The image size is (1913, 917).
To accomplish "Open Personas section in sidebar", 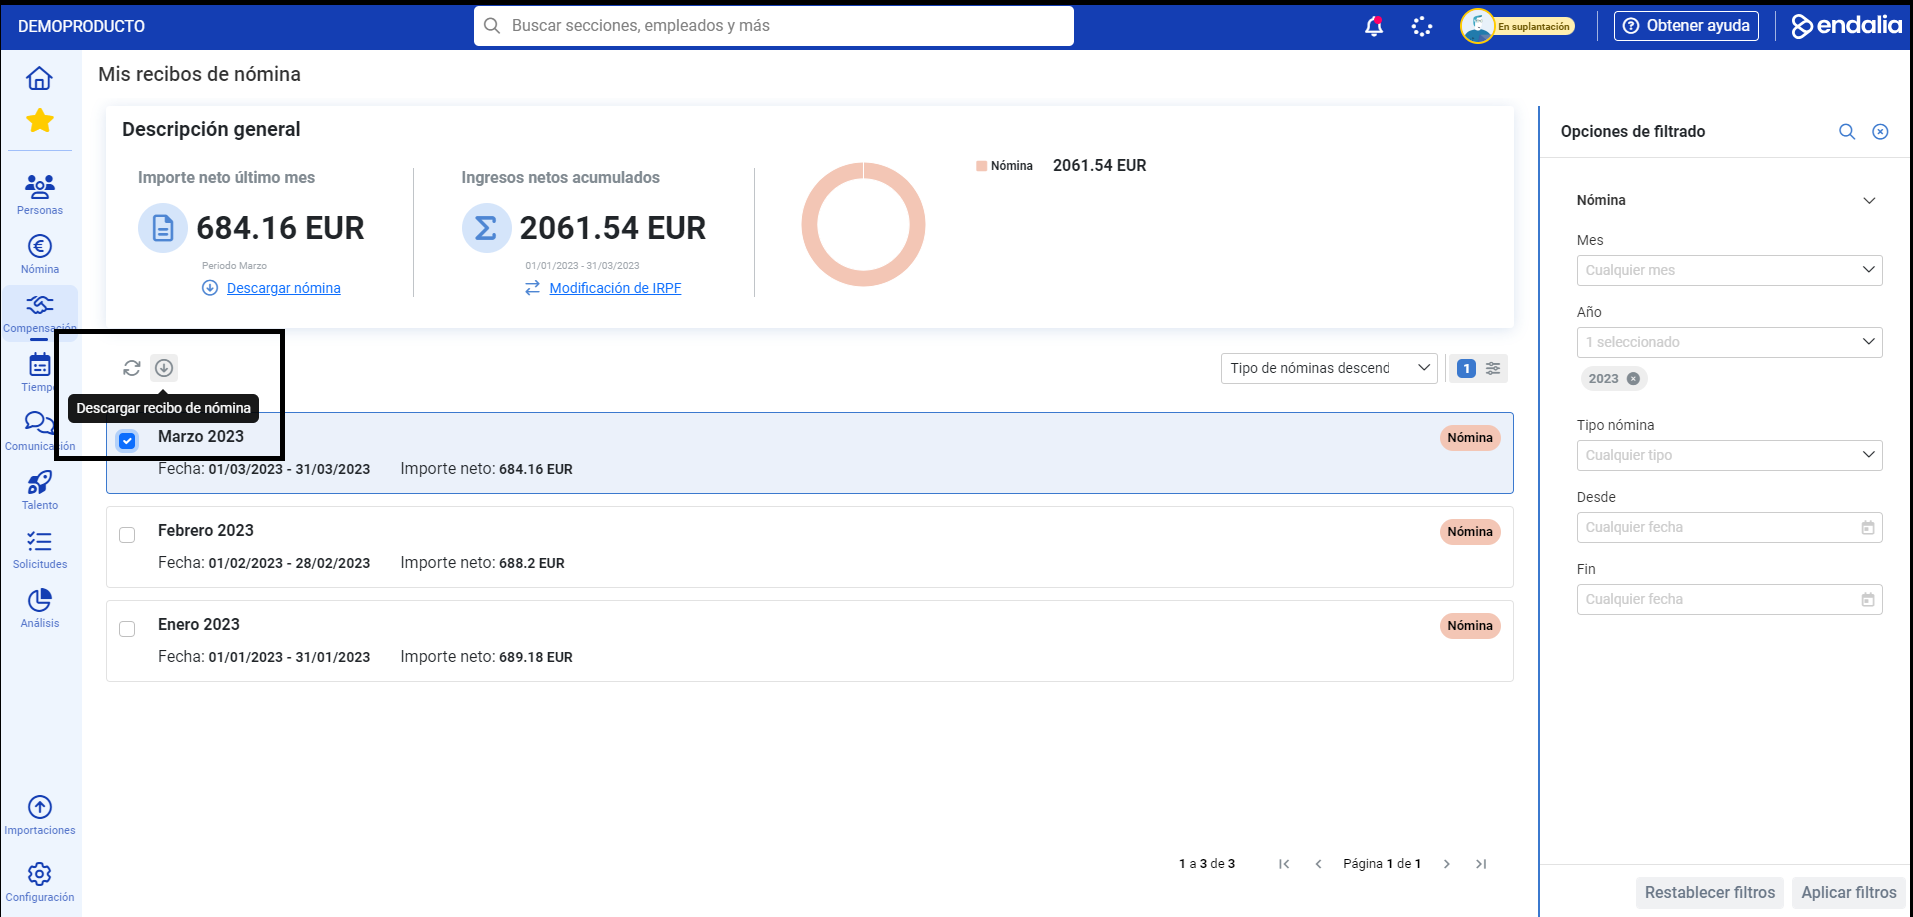I will [40, 194].
